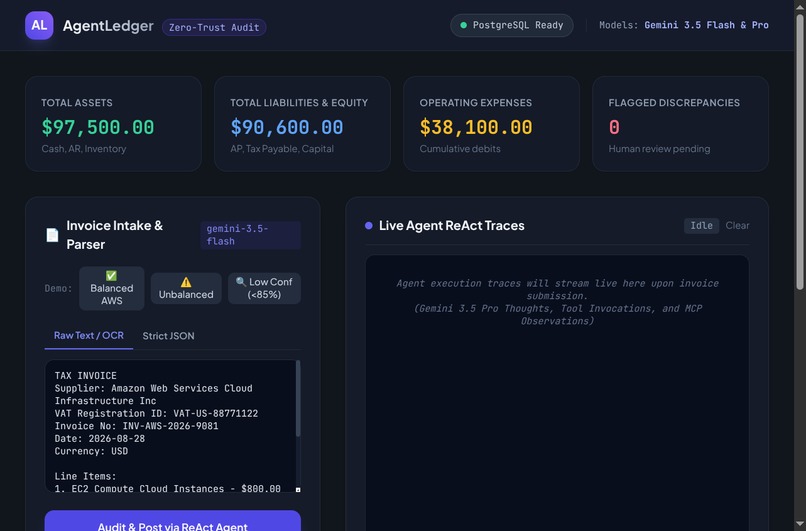Click the Idle status badge

pos(701,226)
